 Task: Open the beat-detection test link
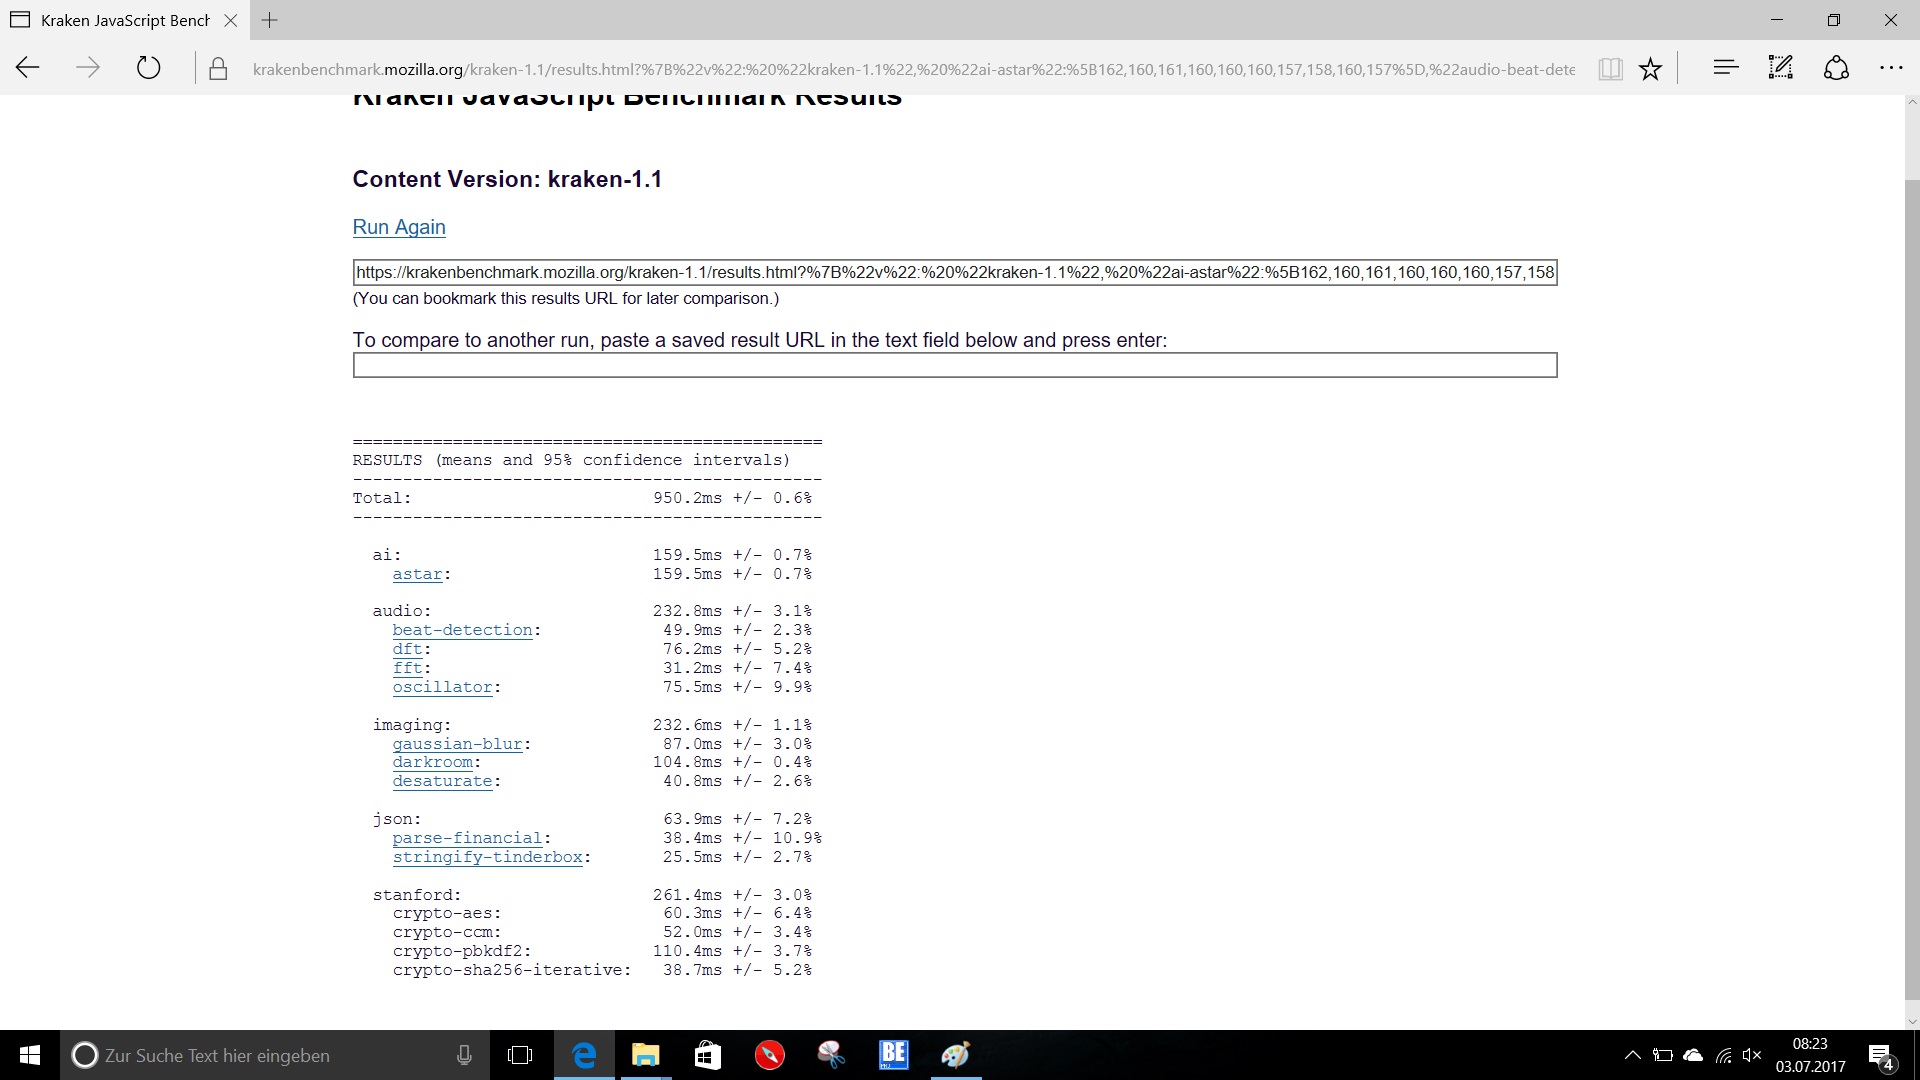coord(462,630)
